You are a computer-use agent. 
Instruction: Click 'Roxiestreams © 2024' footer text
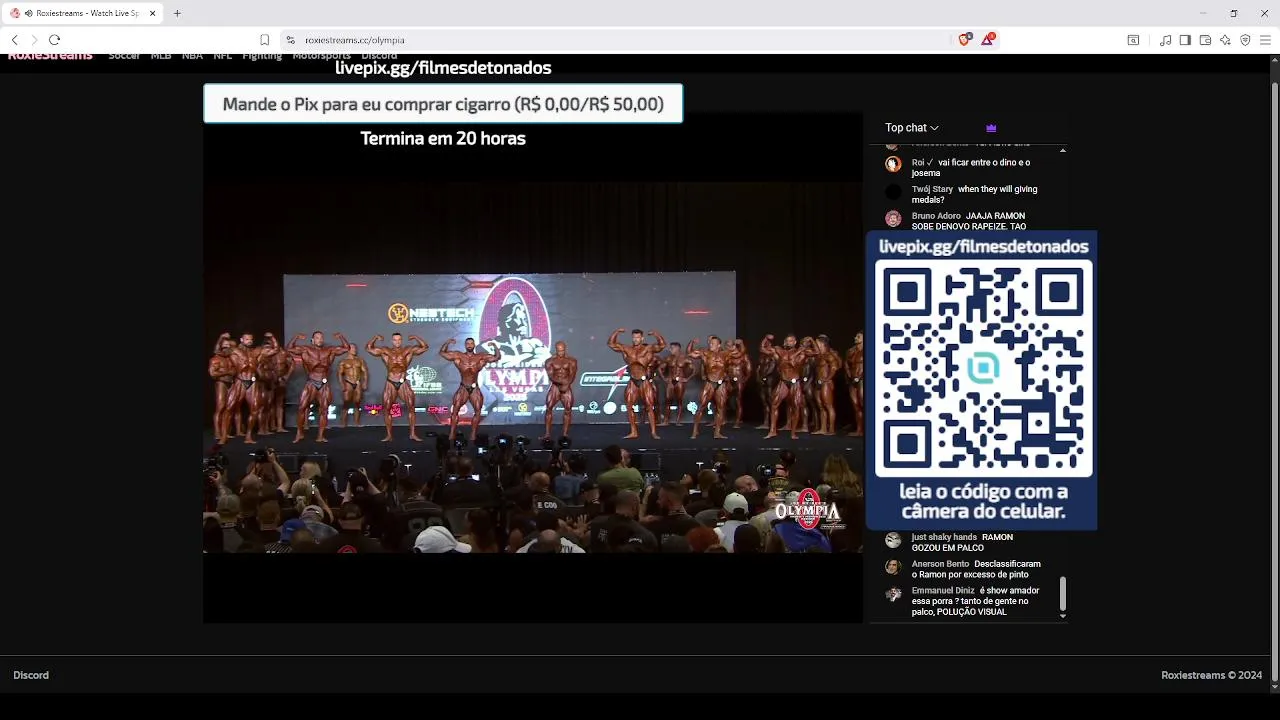1211,675
